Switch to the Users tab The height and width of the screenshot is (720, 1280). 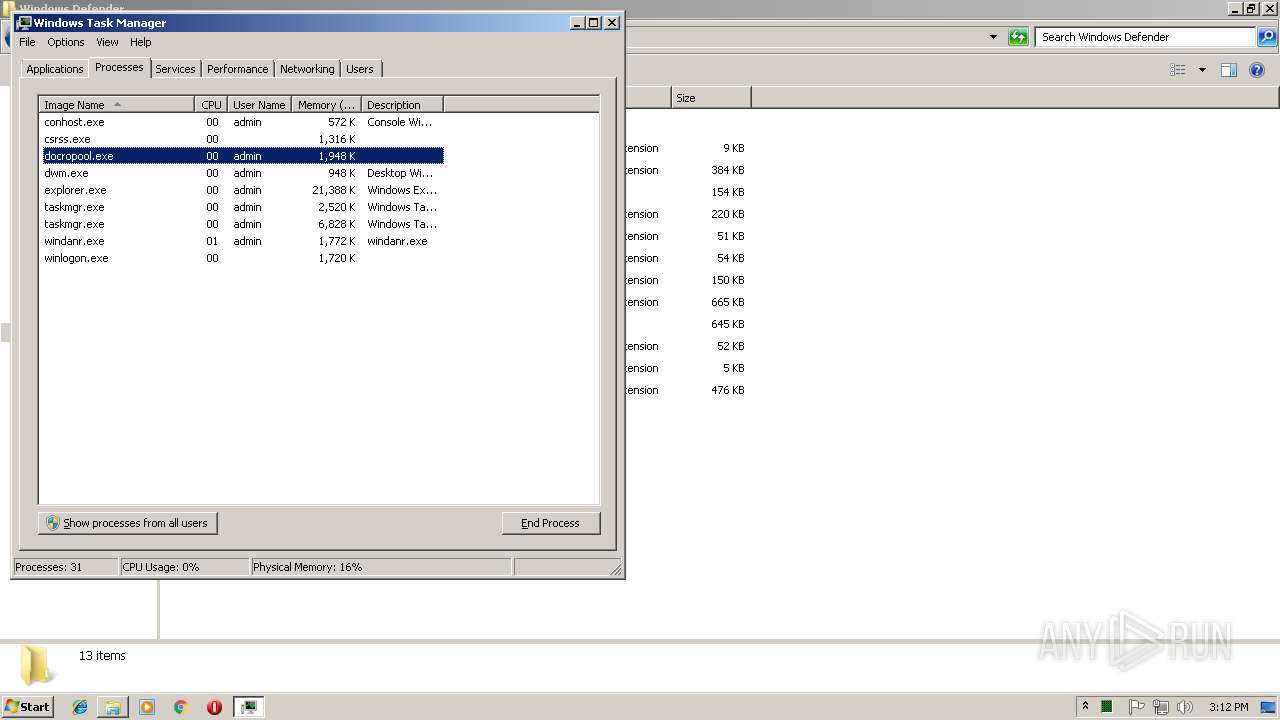360,69
